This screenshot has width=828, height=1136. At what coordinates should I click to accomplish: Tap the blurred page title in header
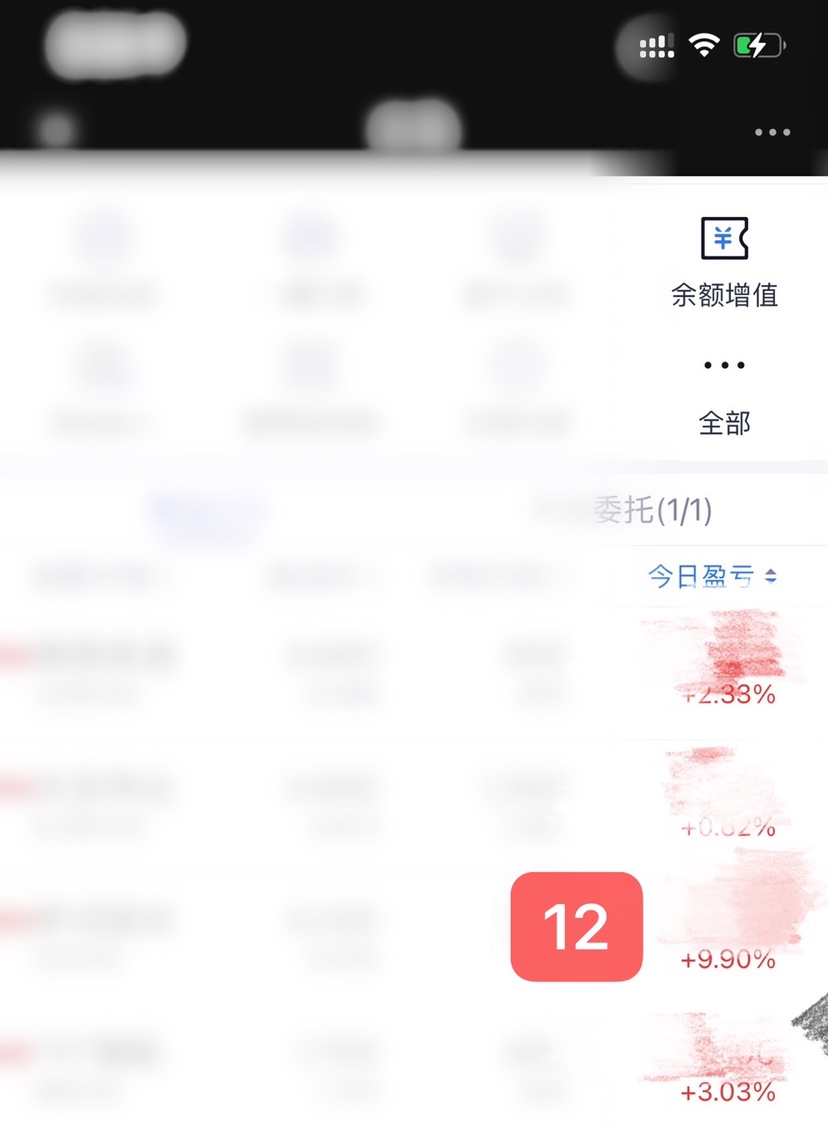(414, 126)
